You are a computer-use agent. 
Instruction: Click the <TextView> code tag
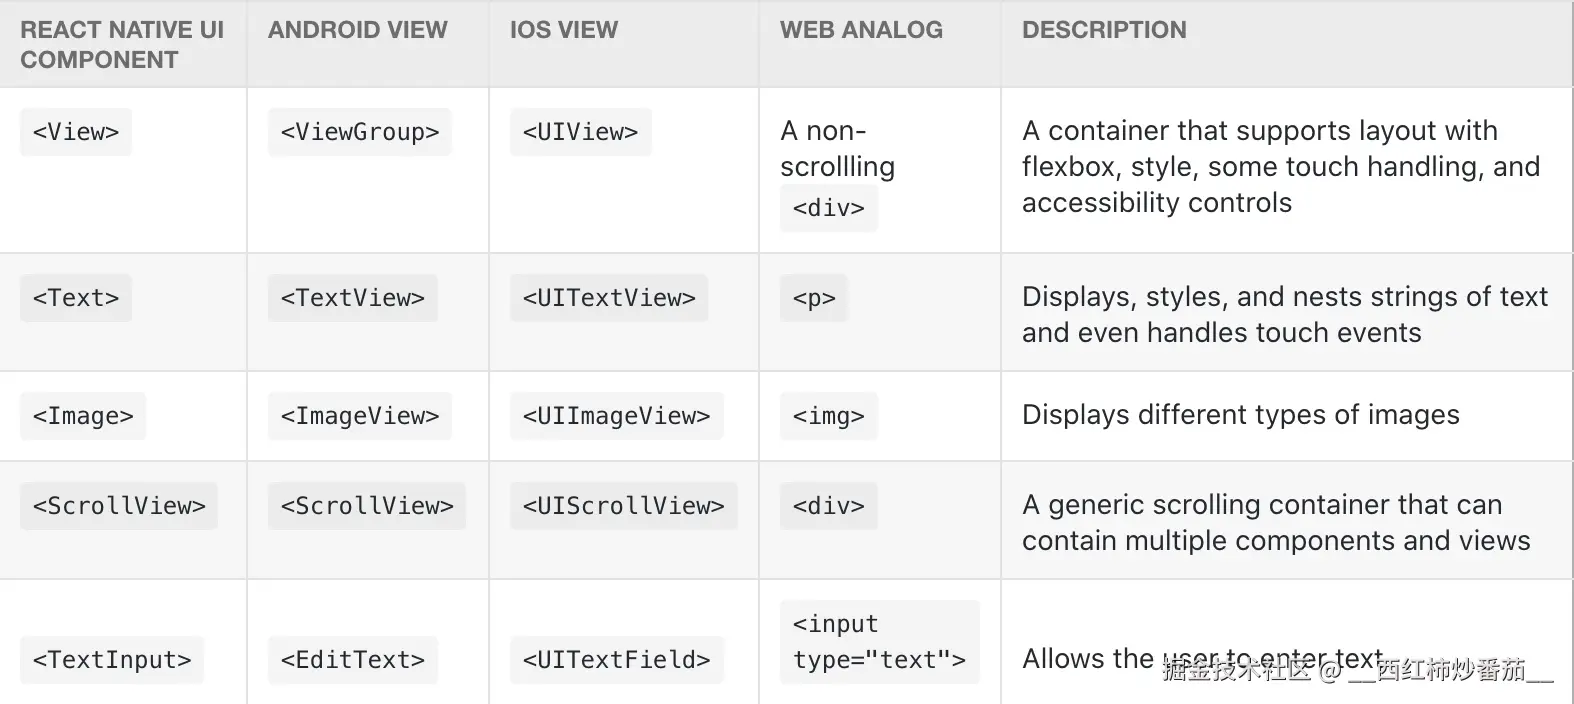tap(353, 298)
